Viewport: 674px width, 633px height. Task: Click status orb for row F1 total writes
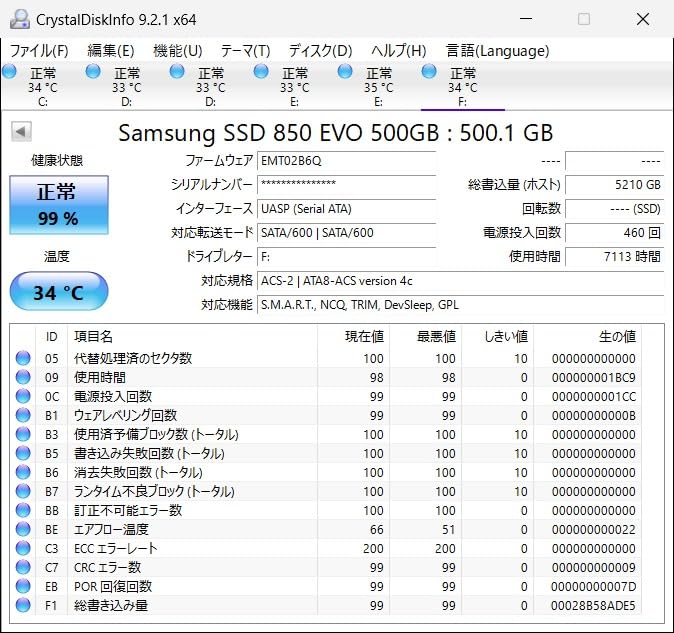tap(23, 606)
